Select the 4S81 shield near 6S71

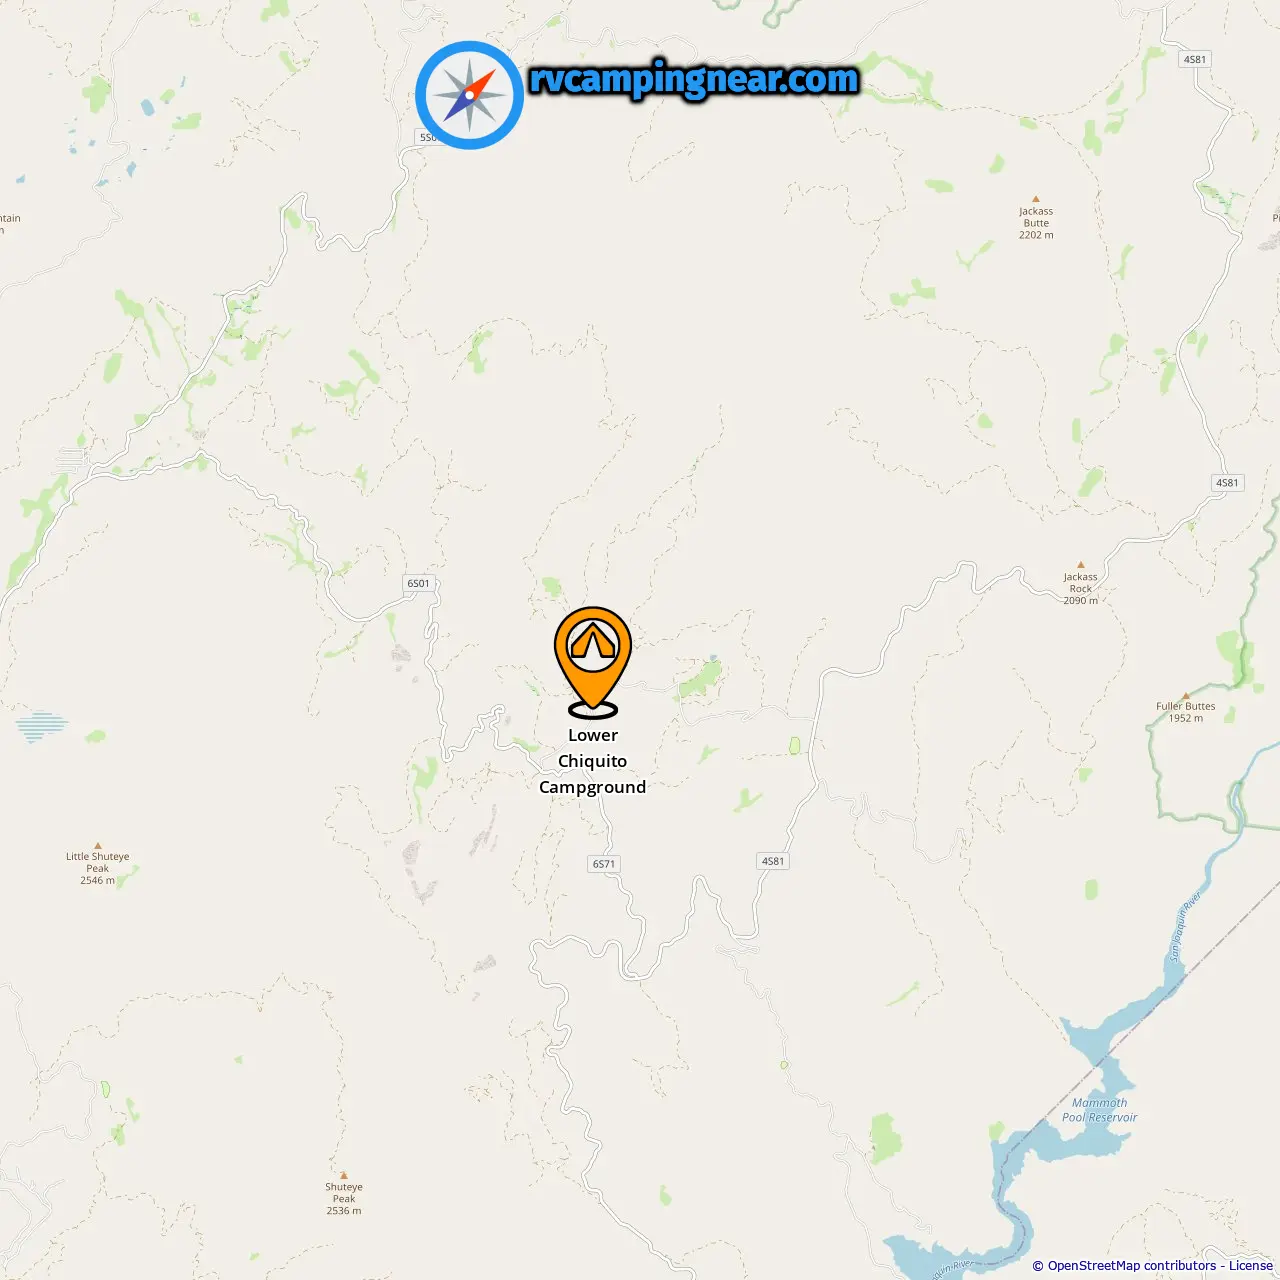pos(773,861)
